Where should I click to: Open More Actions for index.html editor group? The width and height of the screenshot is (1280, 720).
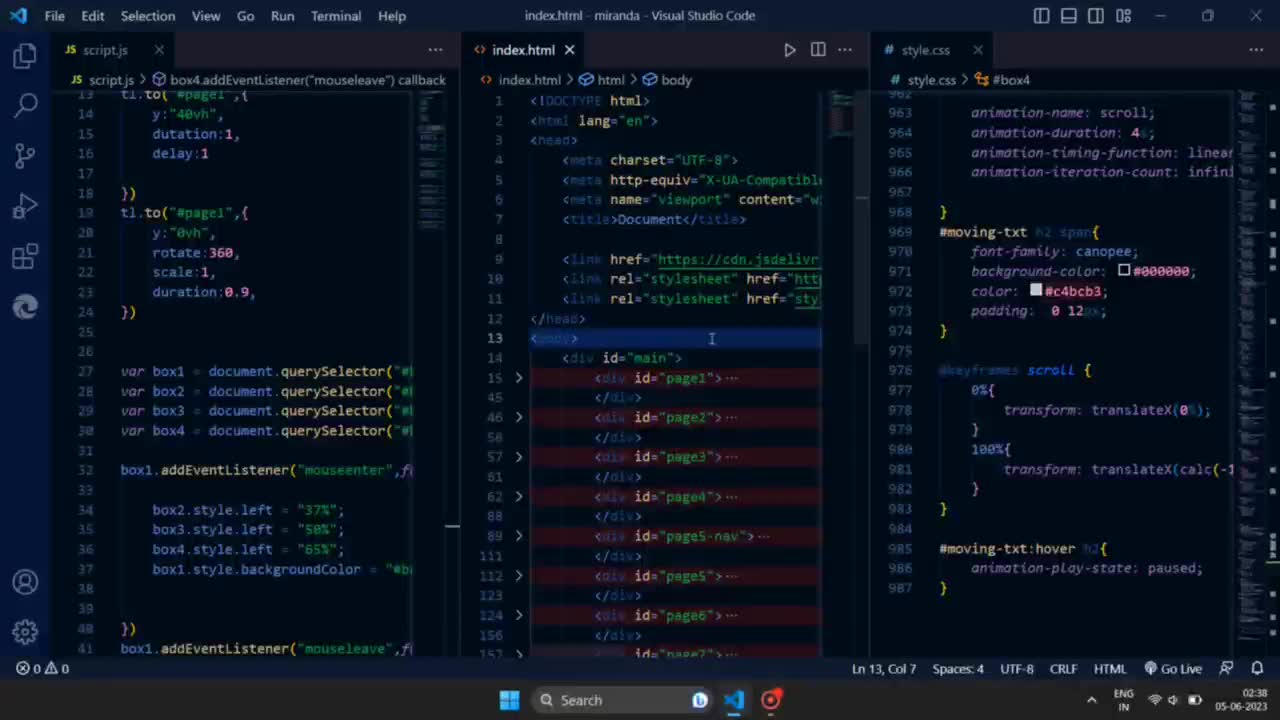(x=845, y=50)
